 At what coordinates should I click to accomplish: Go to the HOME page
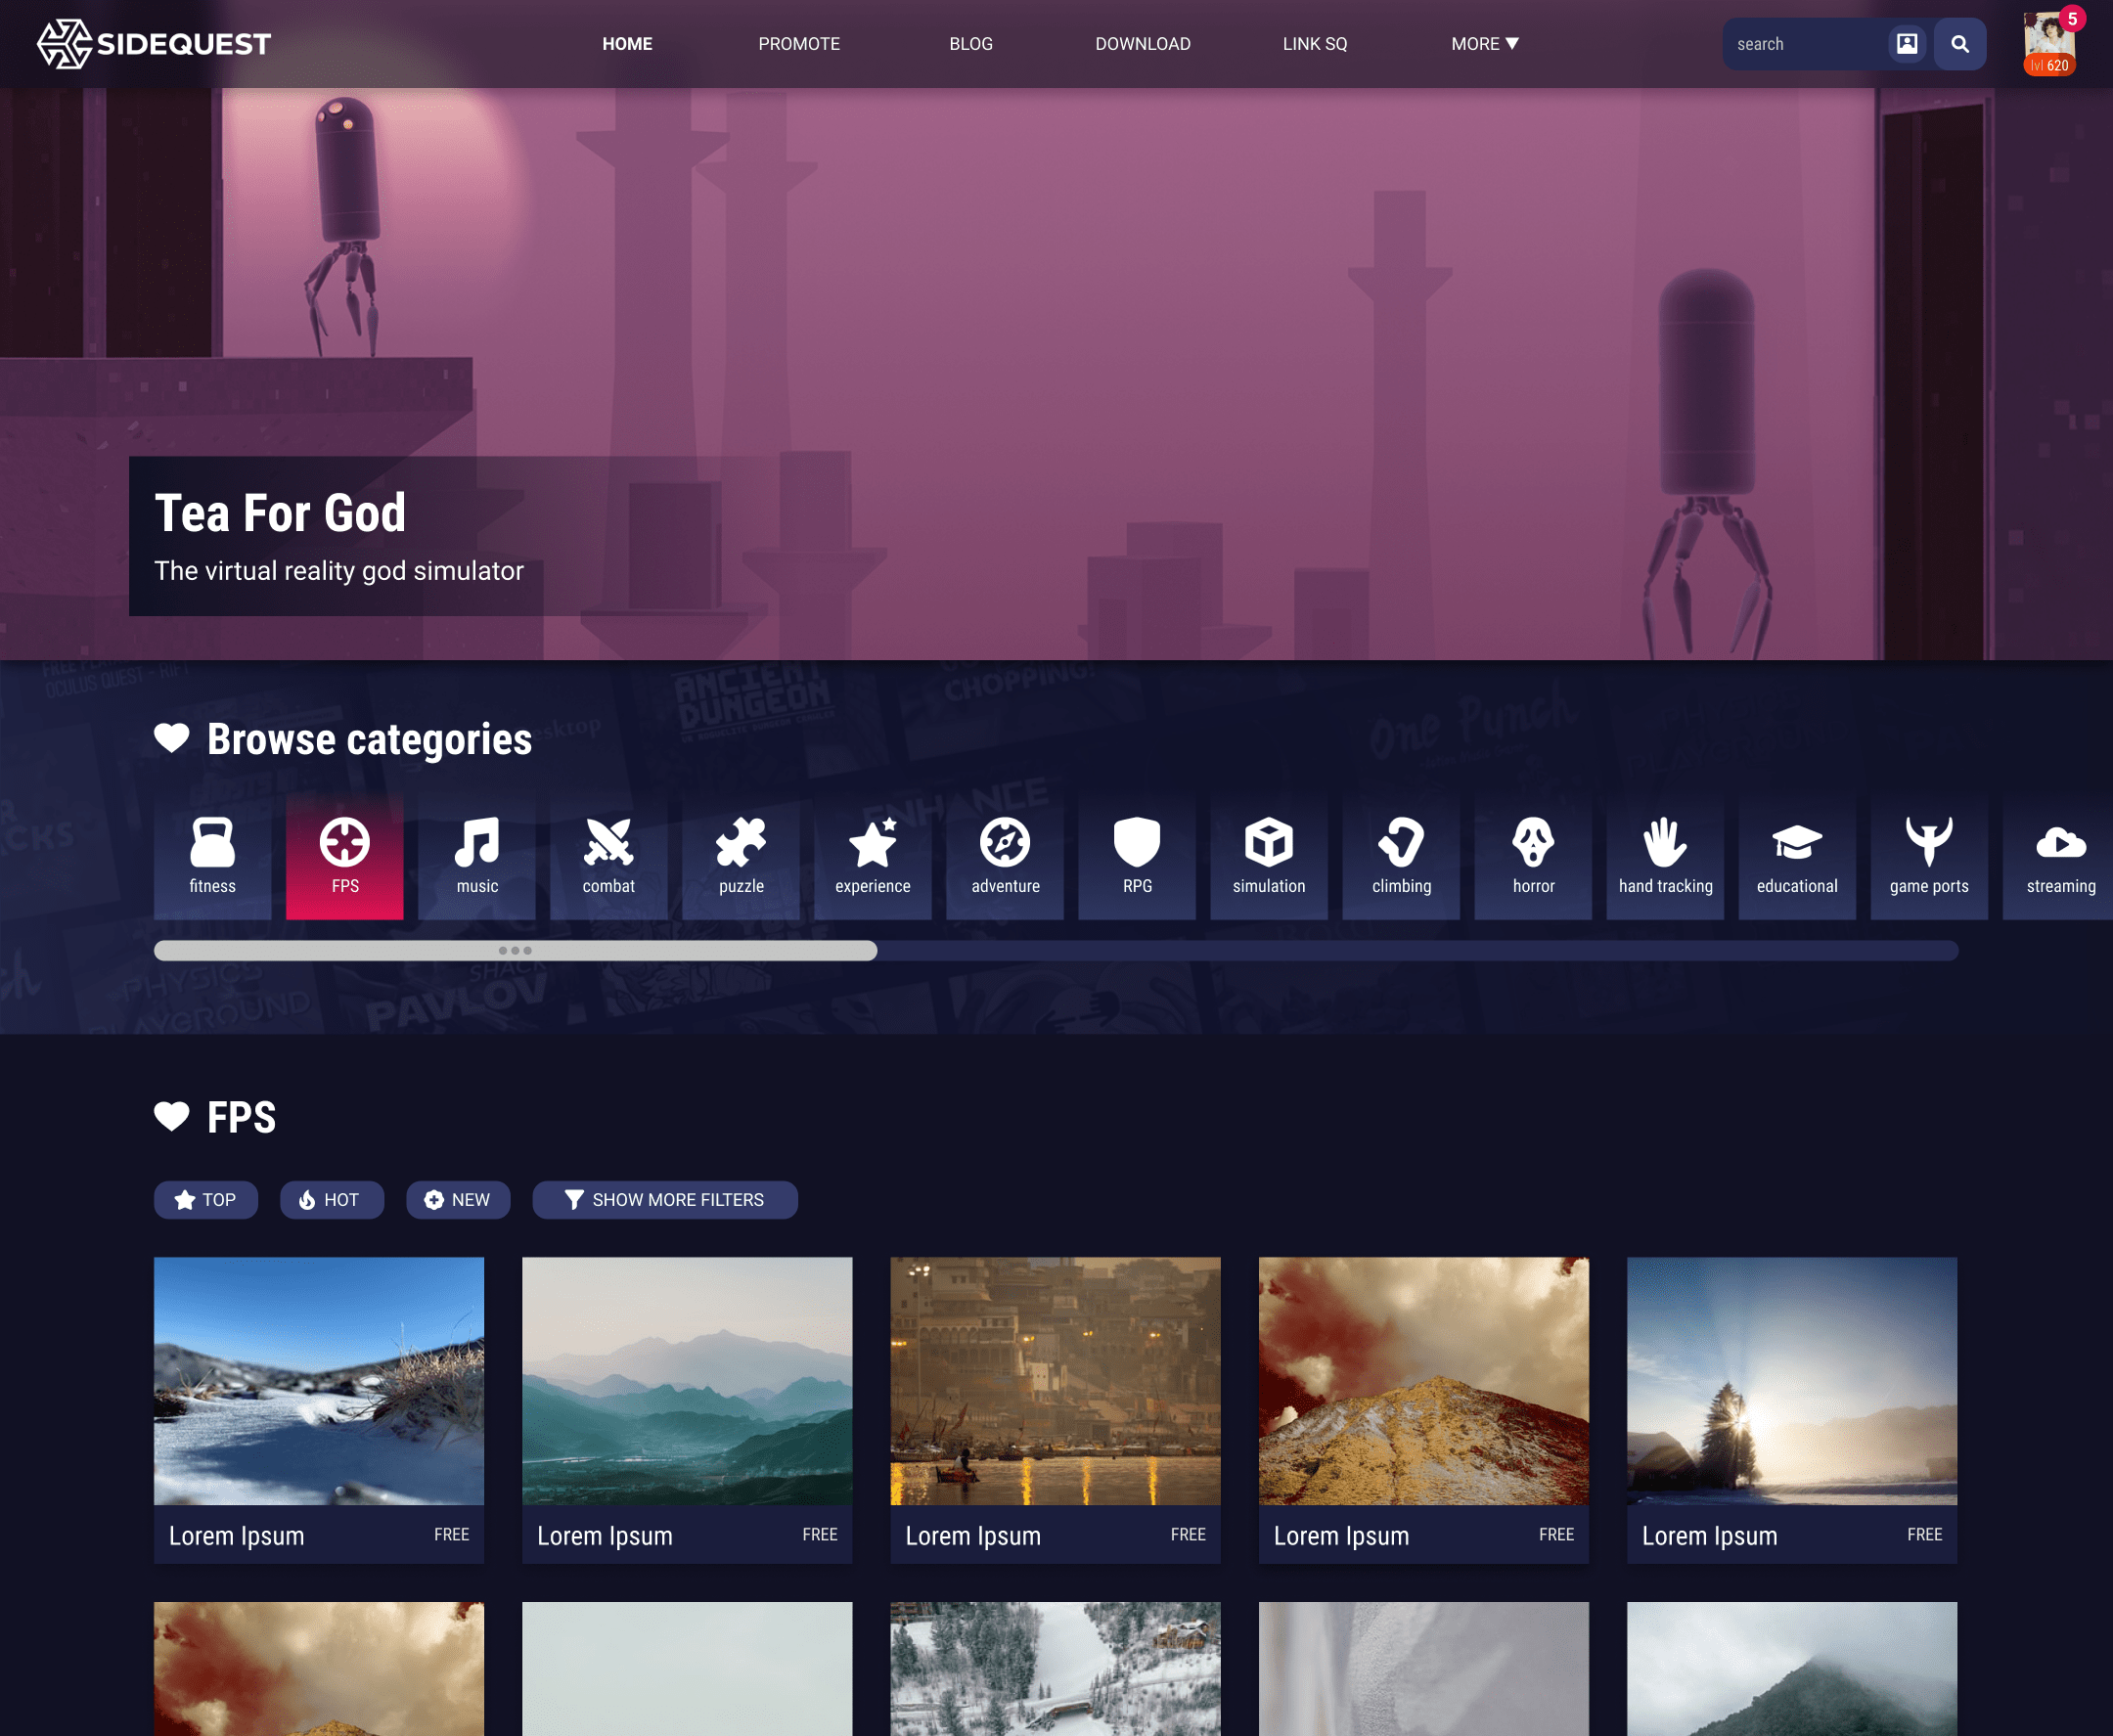[x=627, y=44]
